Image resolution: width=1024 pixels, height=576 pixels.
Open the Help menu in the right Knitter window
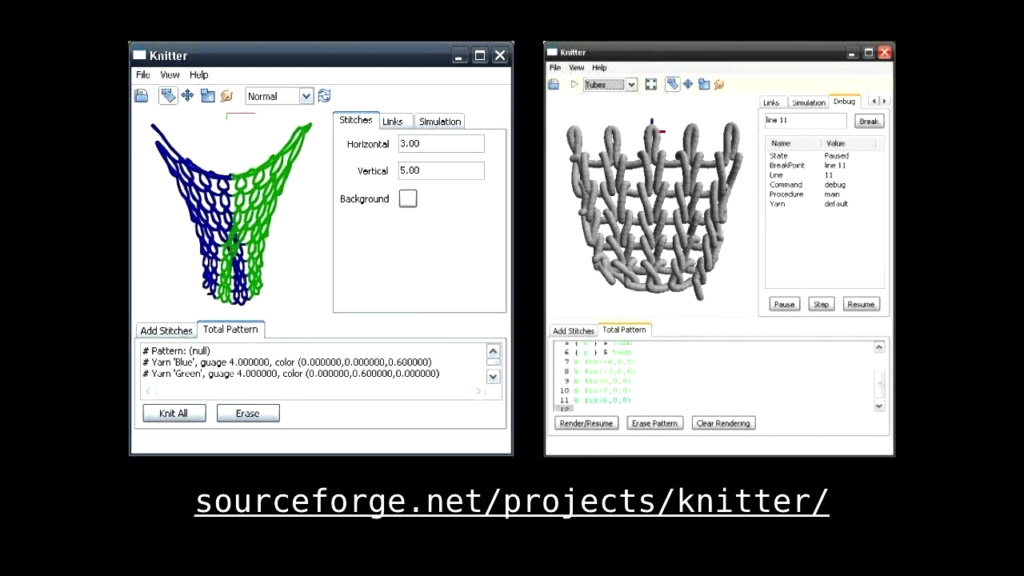click(x=600, y=67)
